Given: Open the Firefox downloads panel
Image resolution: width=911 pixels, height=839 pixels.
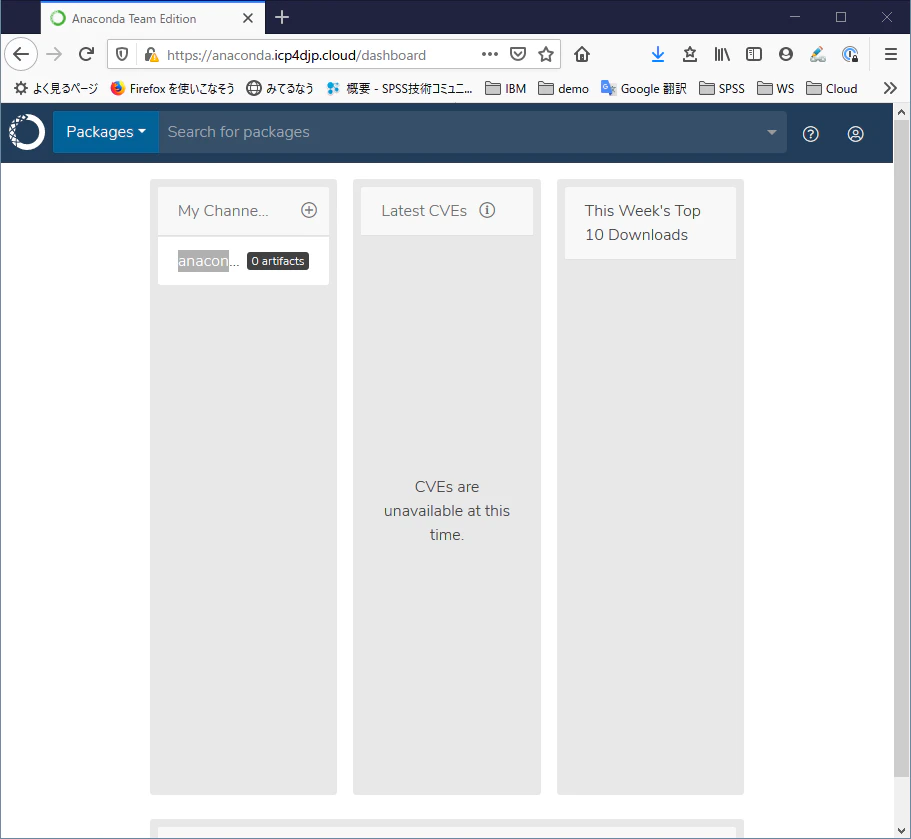Looking at the screenshot, I should pos(658,55).
